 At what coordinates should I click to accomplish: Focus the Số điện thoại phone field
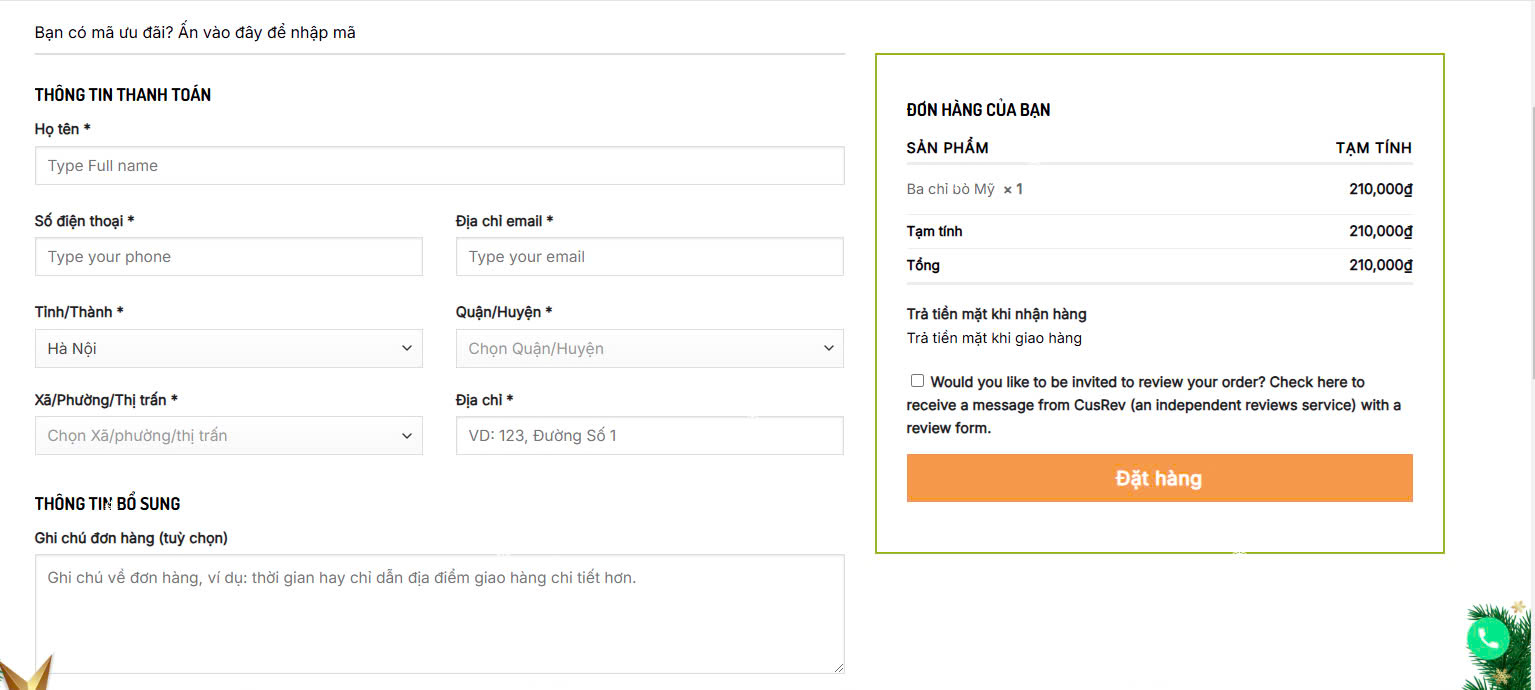pos(228,257)
